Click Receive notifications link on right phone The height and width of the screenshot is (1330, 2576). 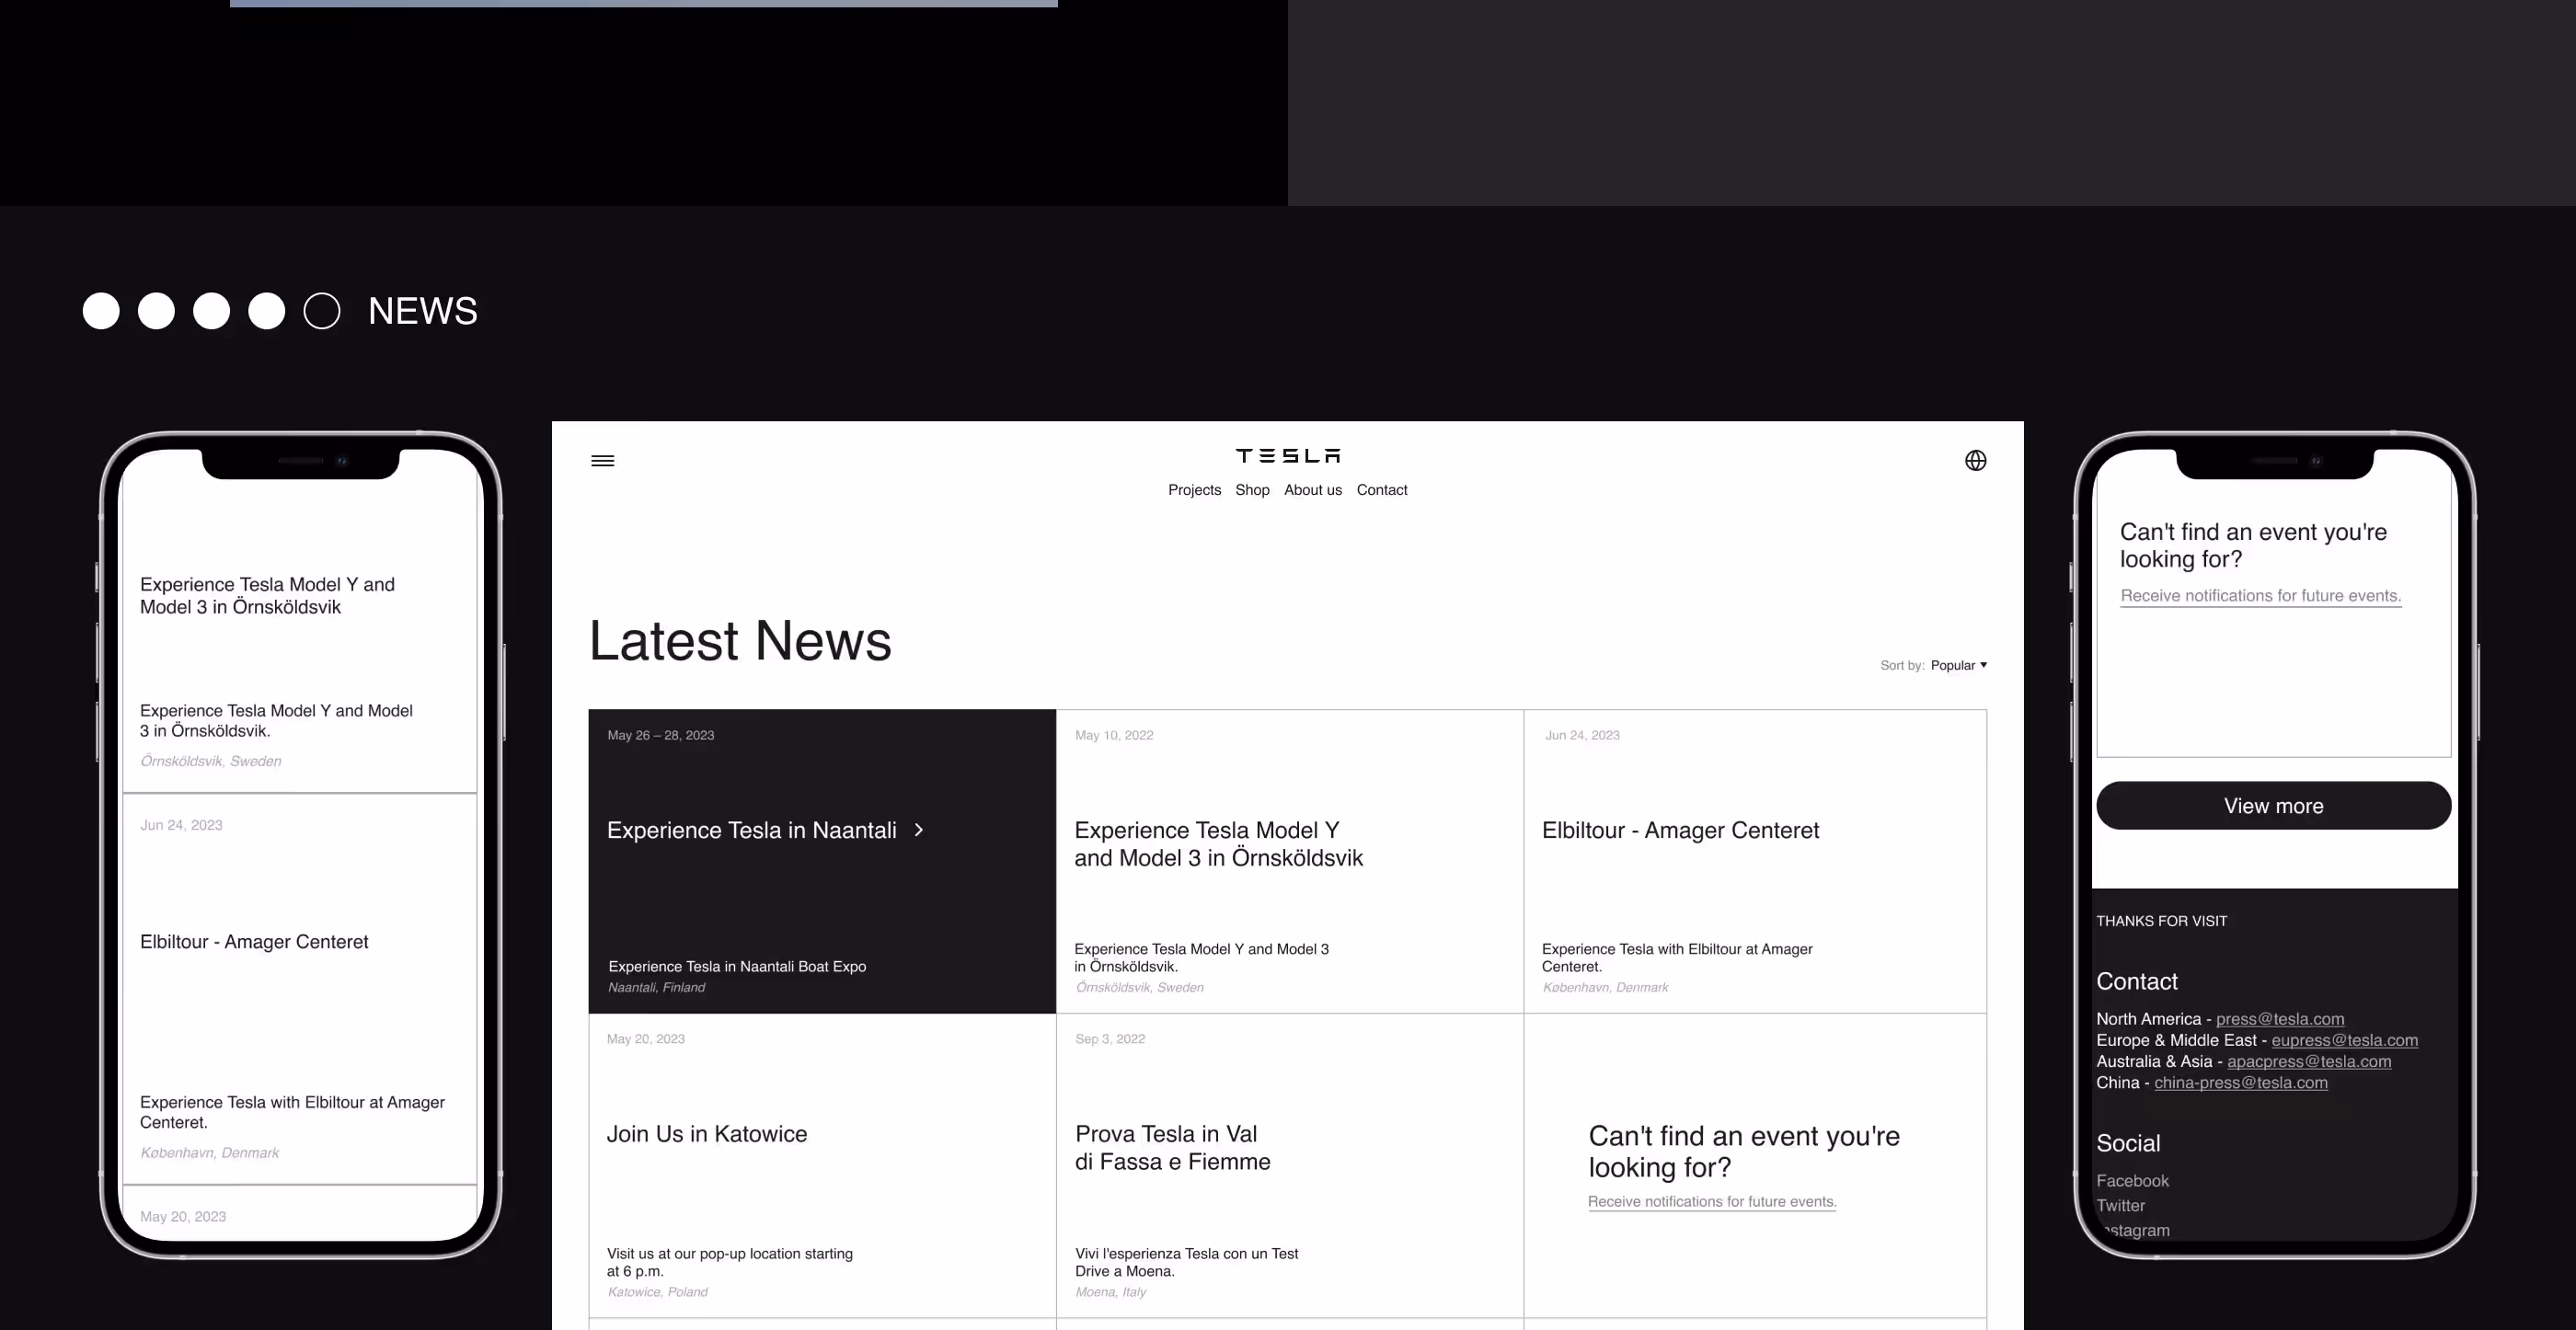2261,596
